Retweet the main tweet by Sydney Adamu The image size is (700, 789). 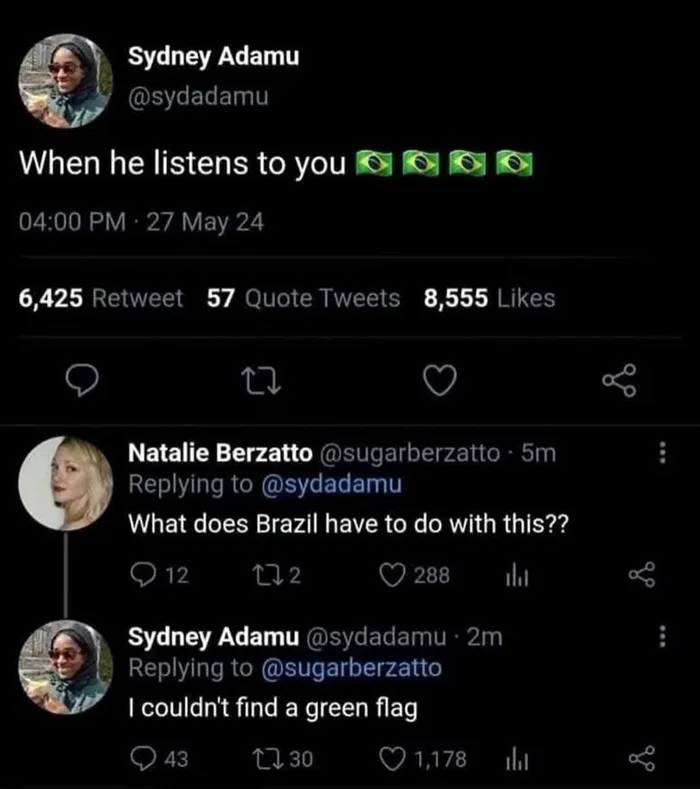(261, 381)
